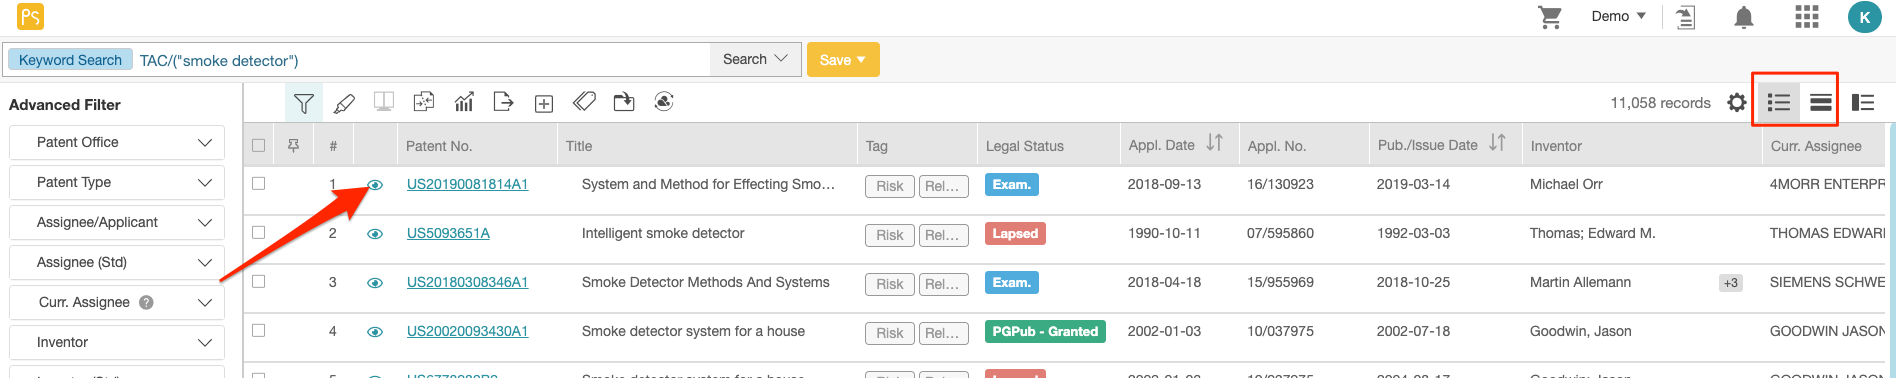Switch to the compact list view
Viewport: 1896px width, 378px height.
[x=1820, y=103]
